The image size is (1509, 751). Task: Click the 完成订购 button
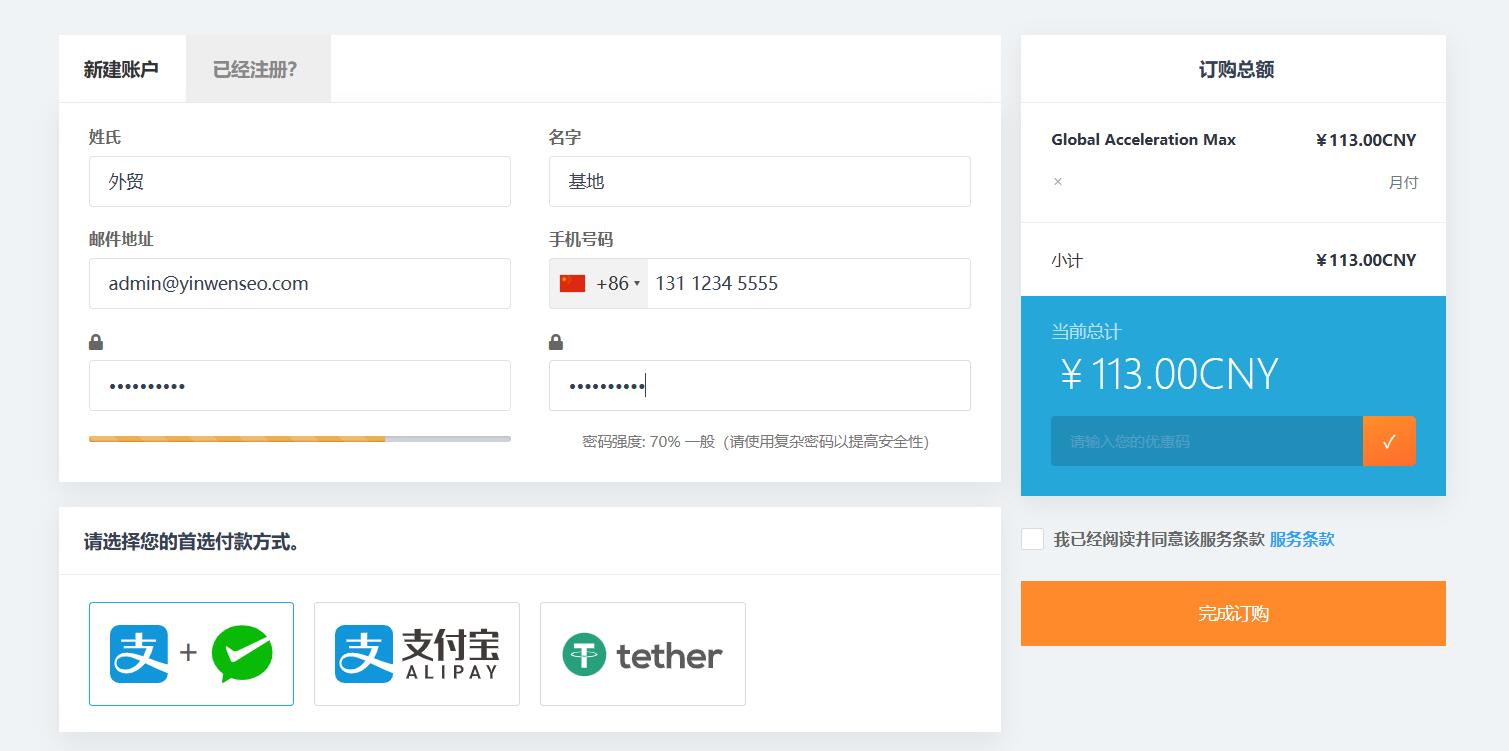pyautogui.click(x=1233, y=613)
